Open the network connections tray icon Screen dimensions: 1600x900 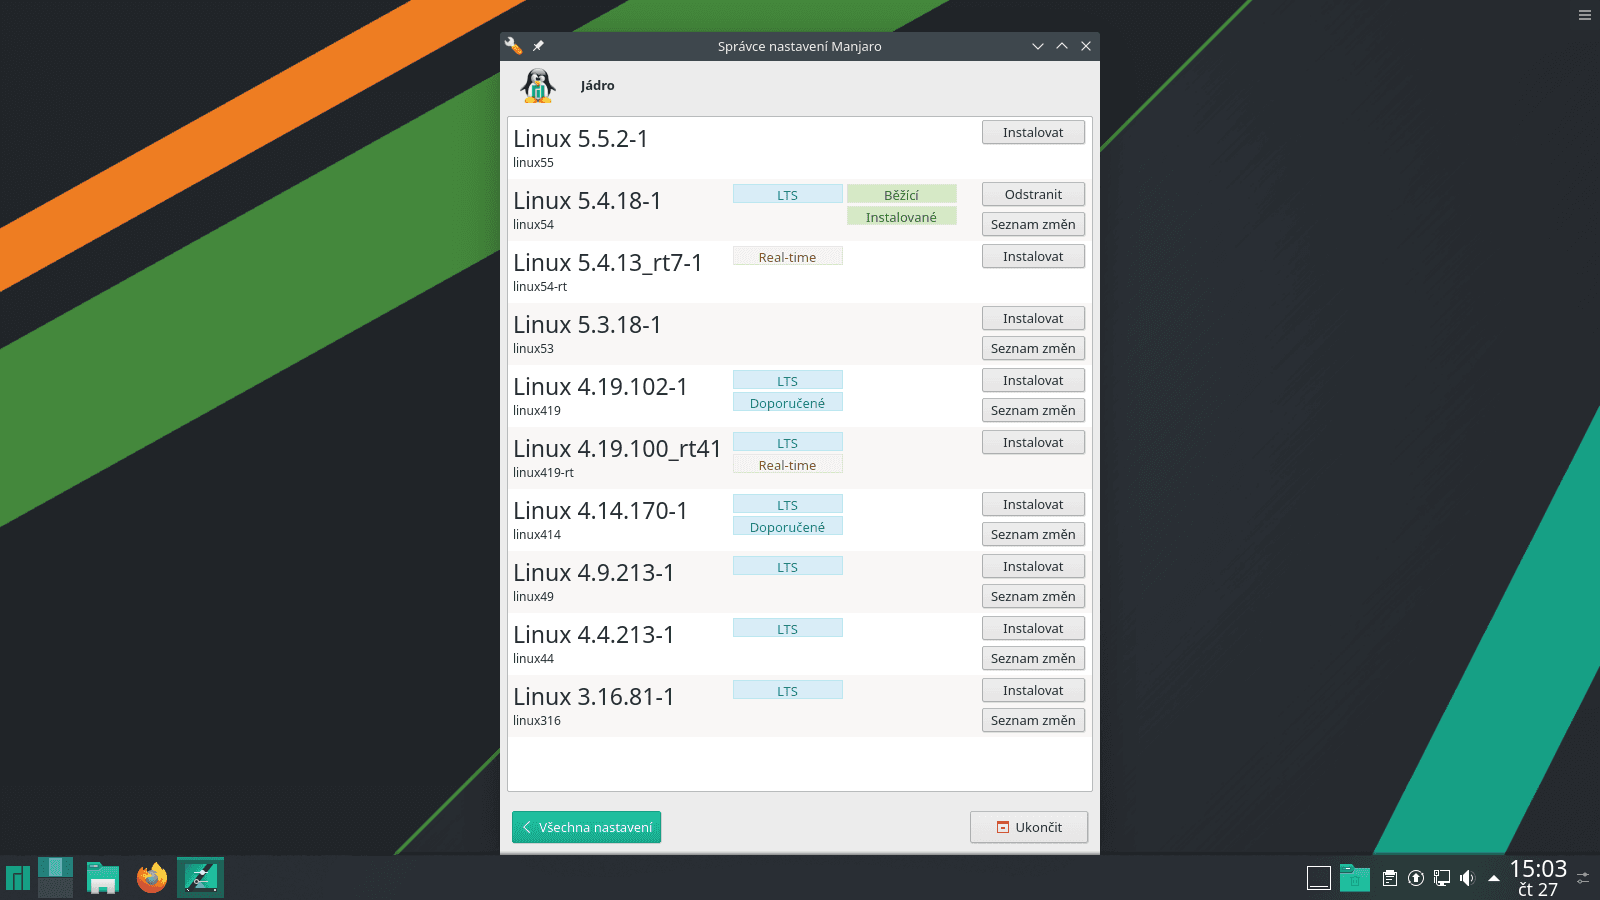[1442, 878]
